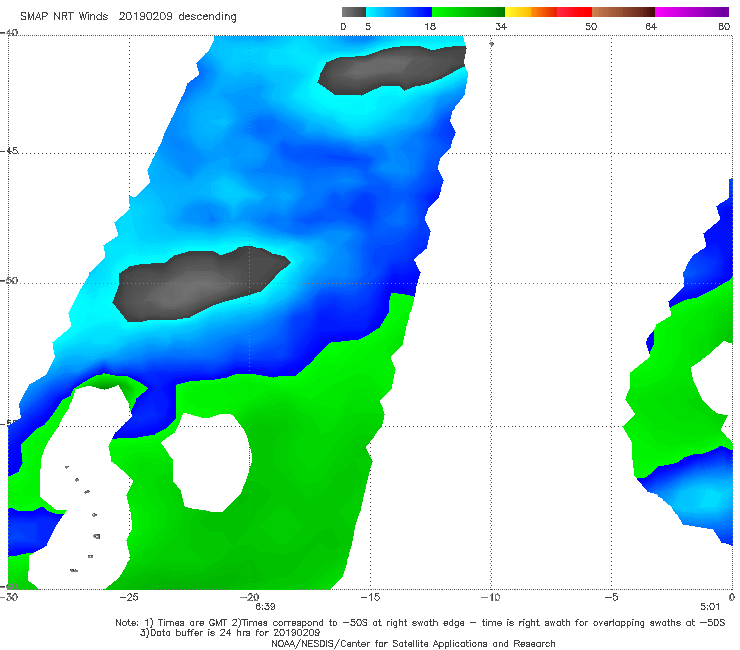Click the red section of the color bar

point(574,12)
